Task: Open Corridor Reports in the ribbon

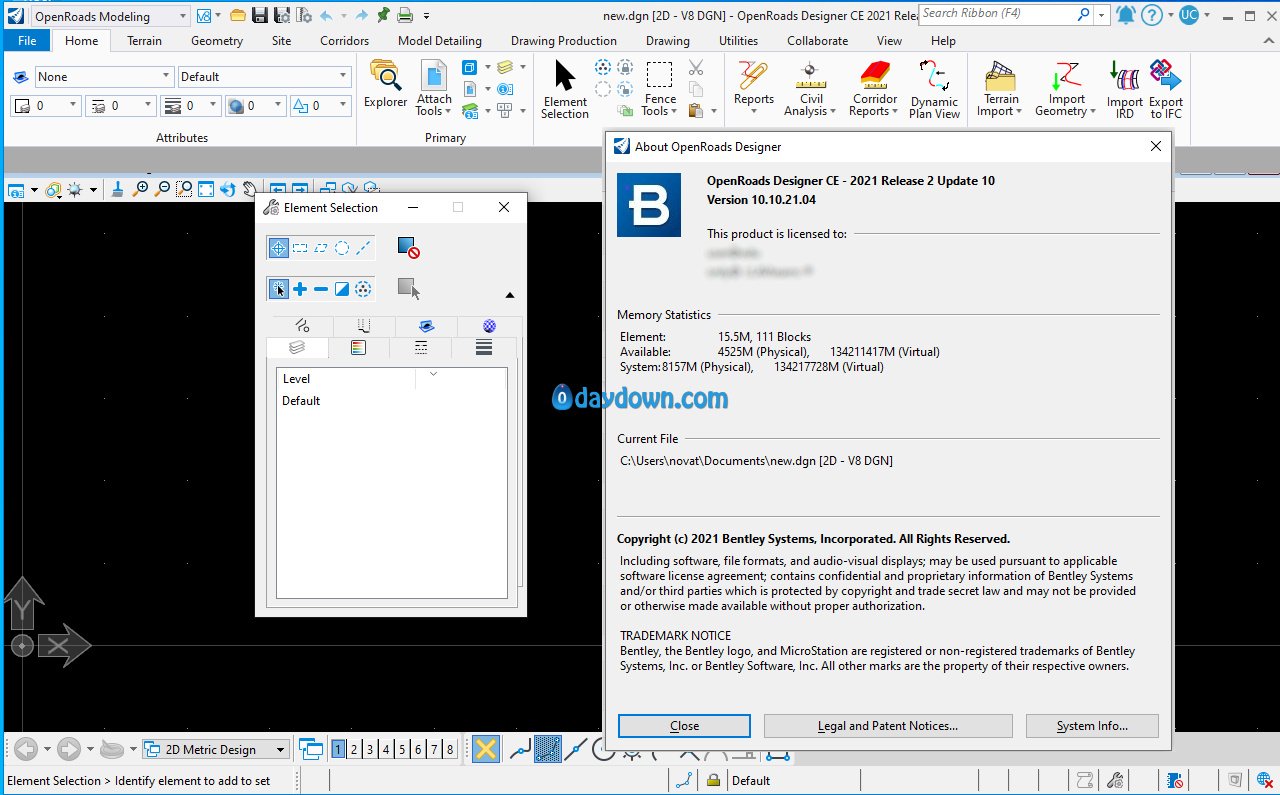Action: tap(875, 89)
